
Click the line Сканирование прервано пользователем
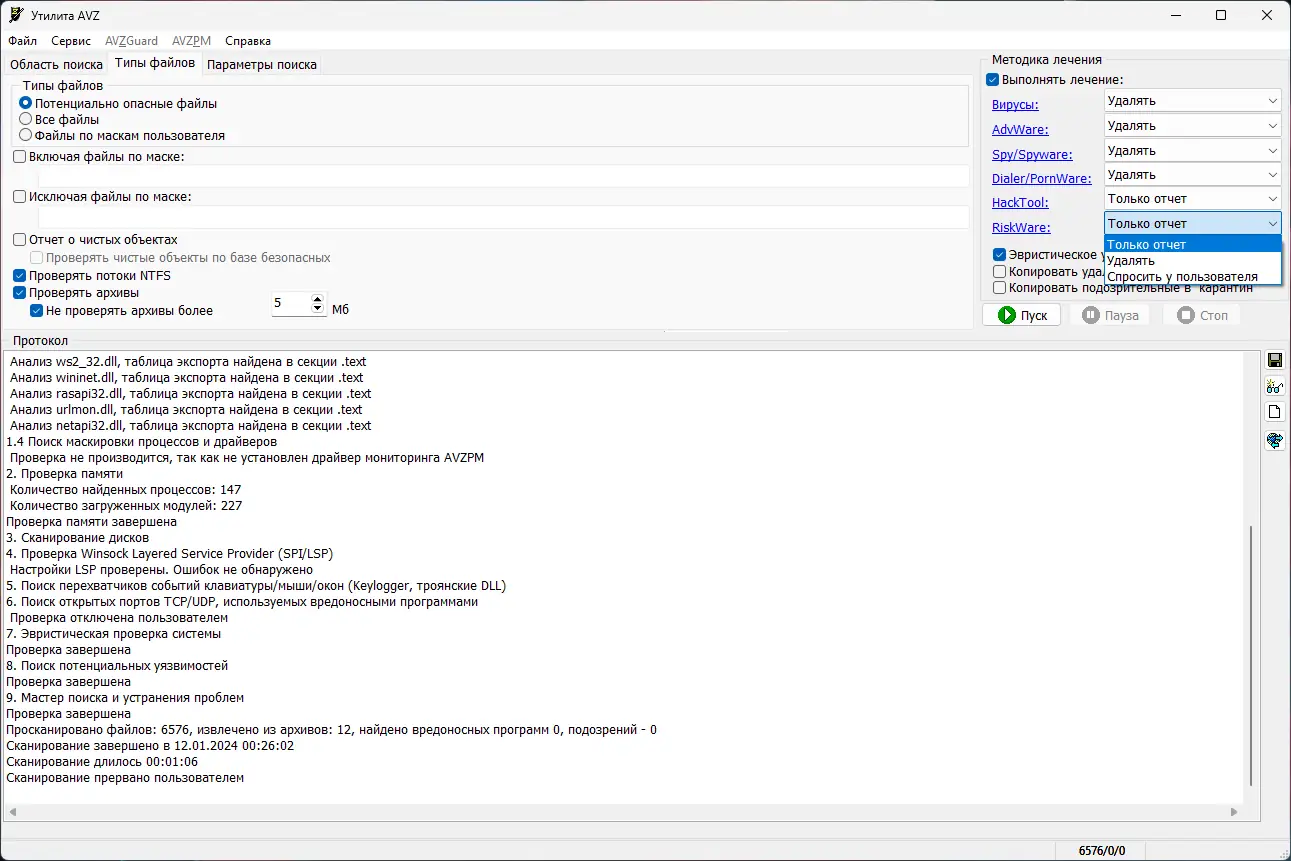click(125, 778)
